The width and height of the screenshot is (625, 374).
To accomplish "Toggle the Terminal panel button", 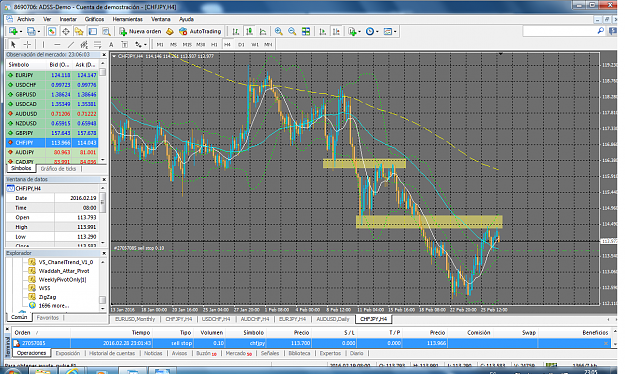I will [92, 31].
